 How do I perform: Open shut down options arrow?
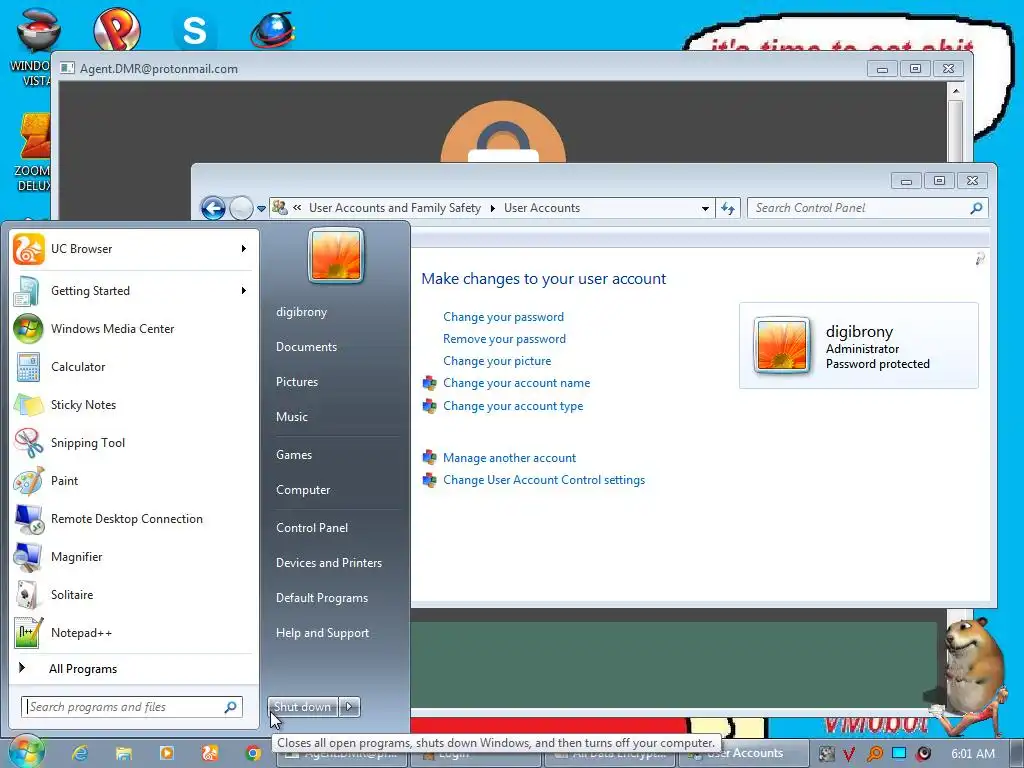tap(349, 707)
